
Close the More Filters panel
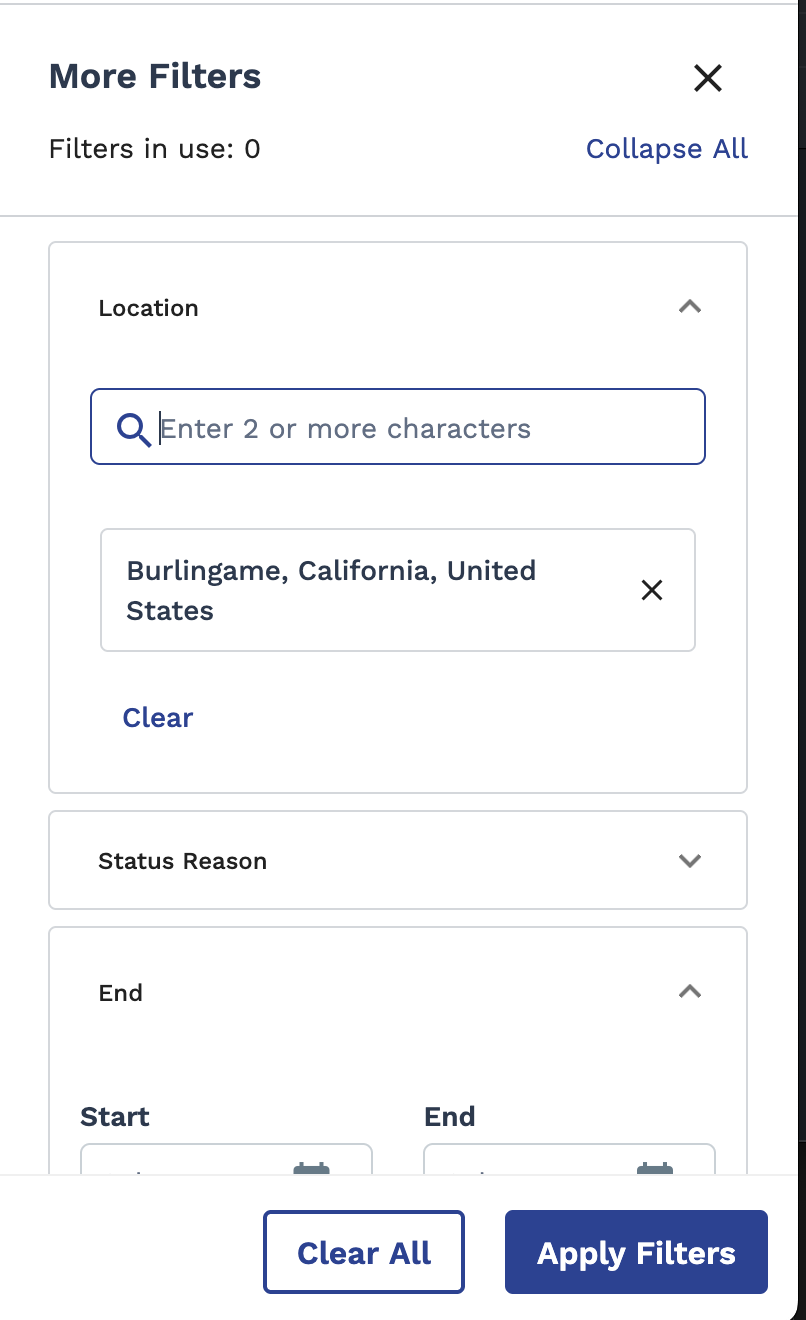[707, 78]
